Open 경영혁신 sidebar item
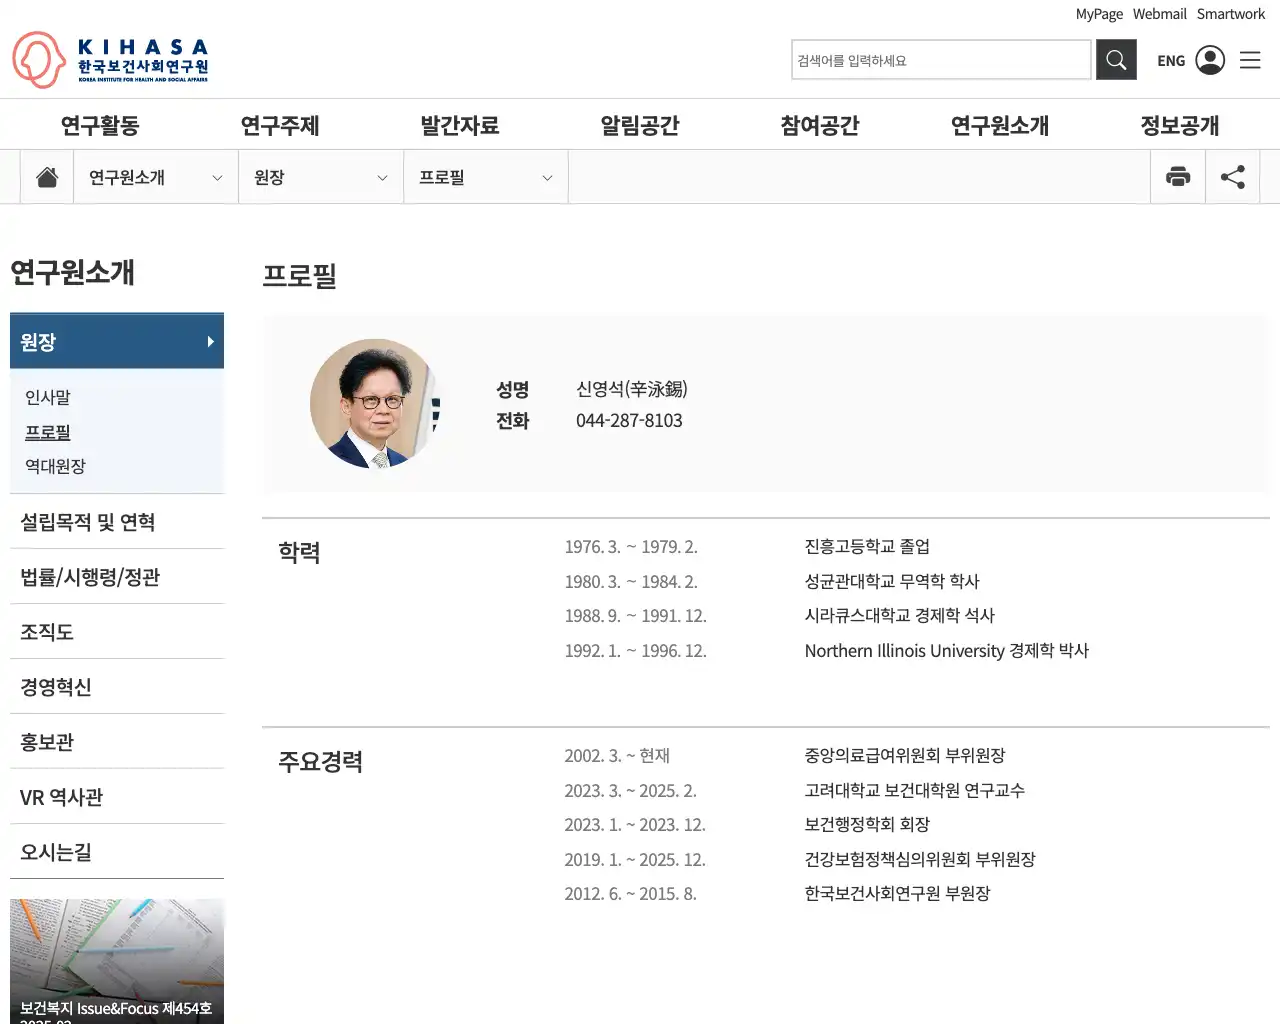The height and width of the screenshot is (1024, 1280). click(117, 687)
